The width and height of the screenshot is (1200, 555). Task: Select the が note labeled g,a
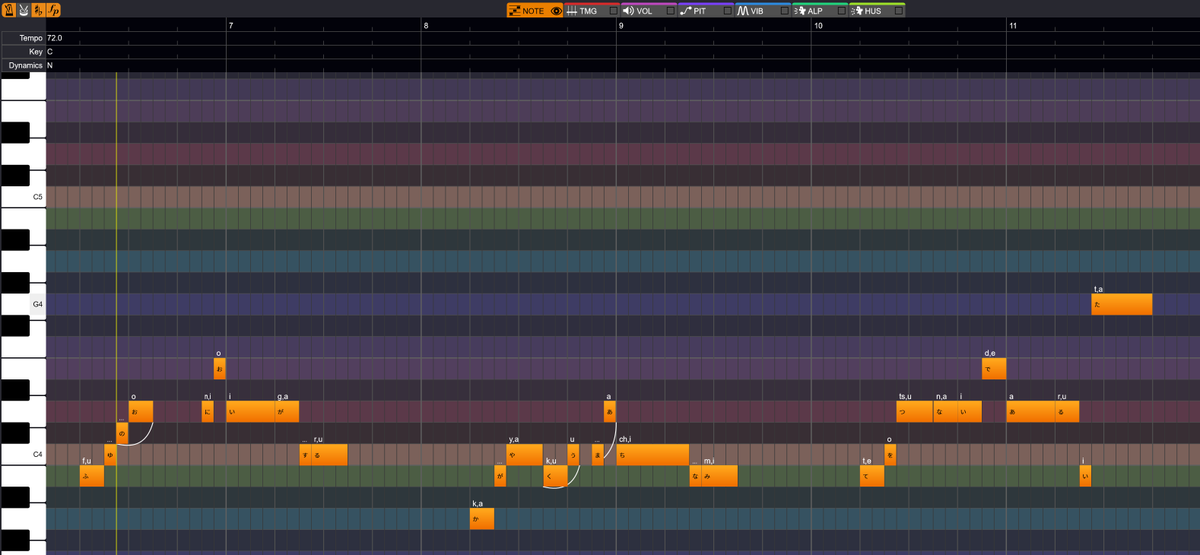[287, 412]
